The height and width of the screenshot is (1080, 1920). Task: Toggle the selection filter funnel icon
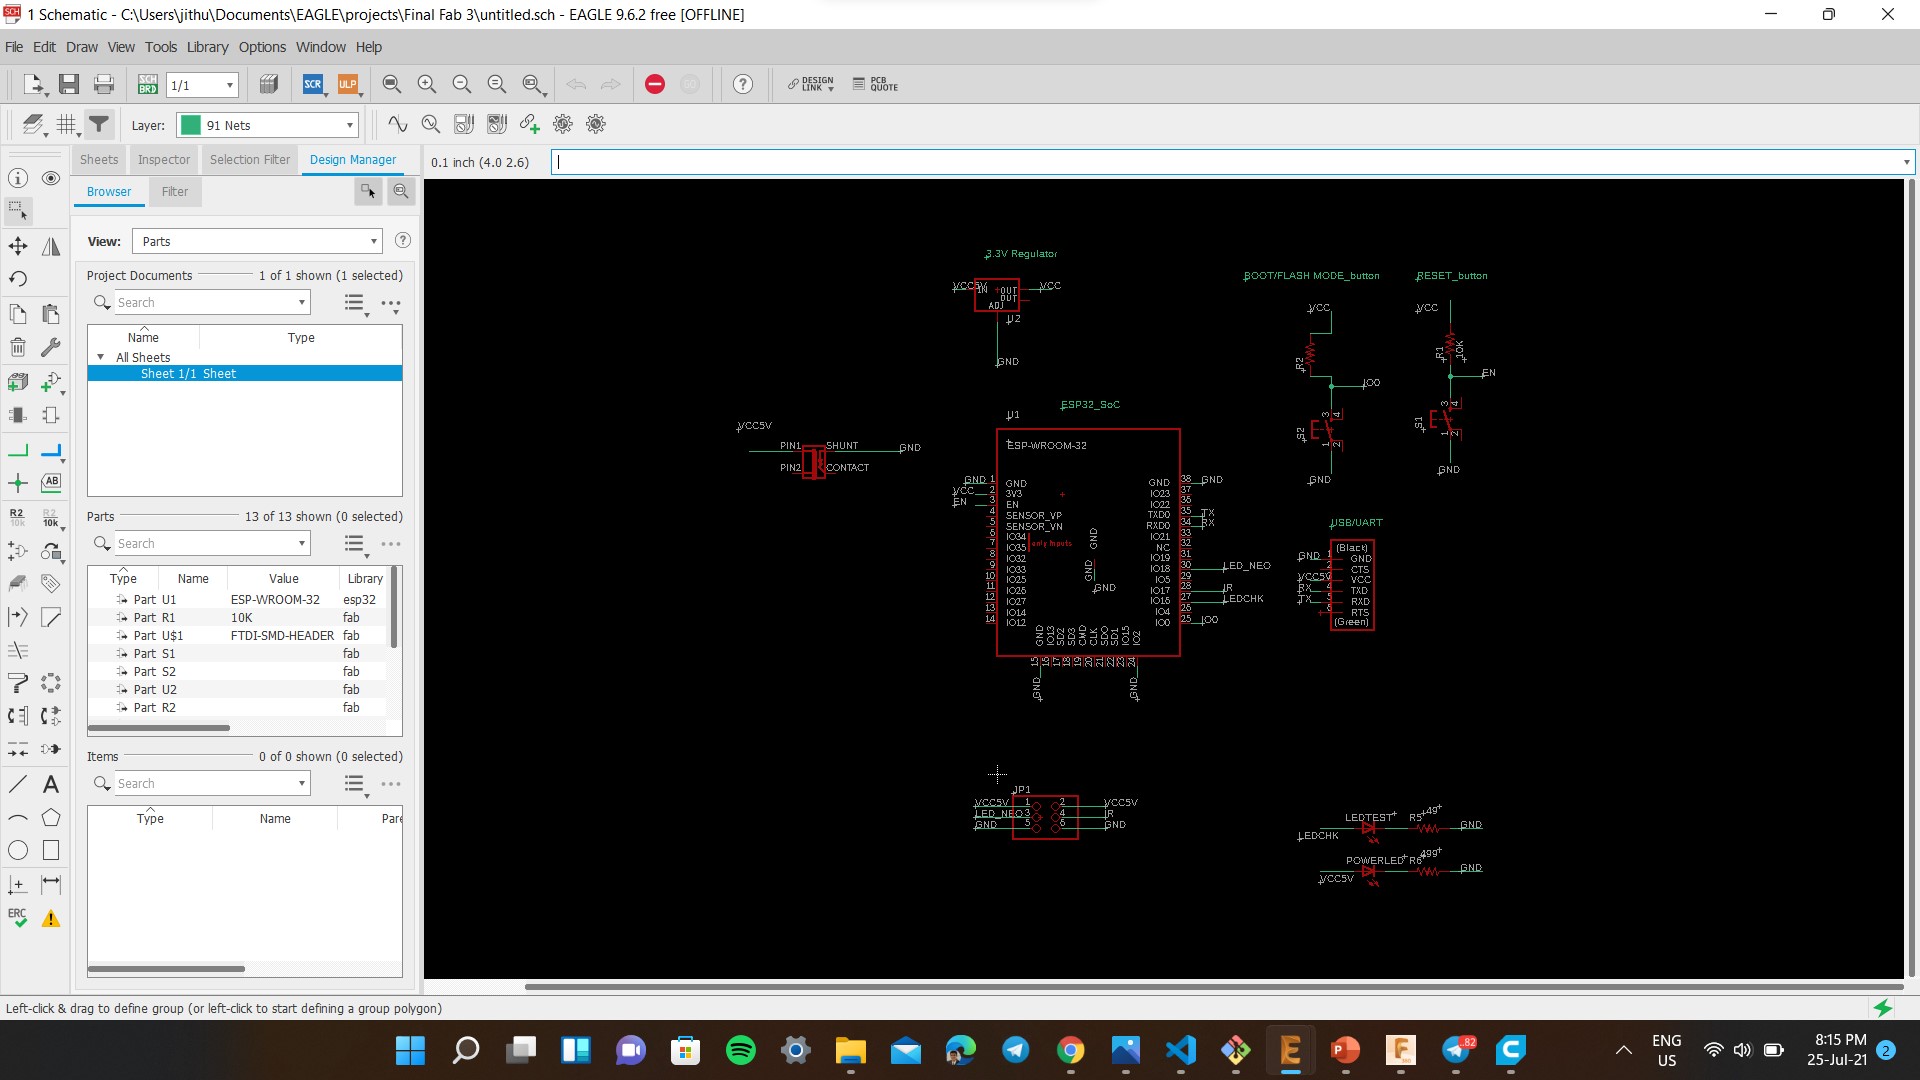coord(99,125)
